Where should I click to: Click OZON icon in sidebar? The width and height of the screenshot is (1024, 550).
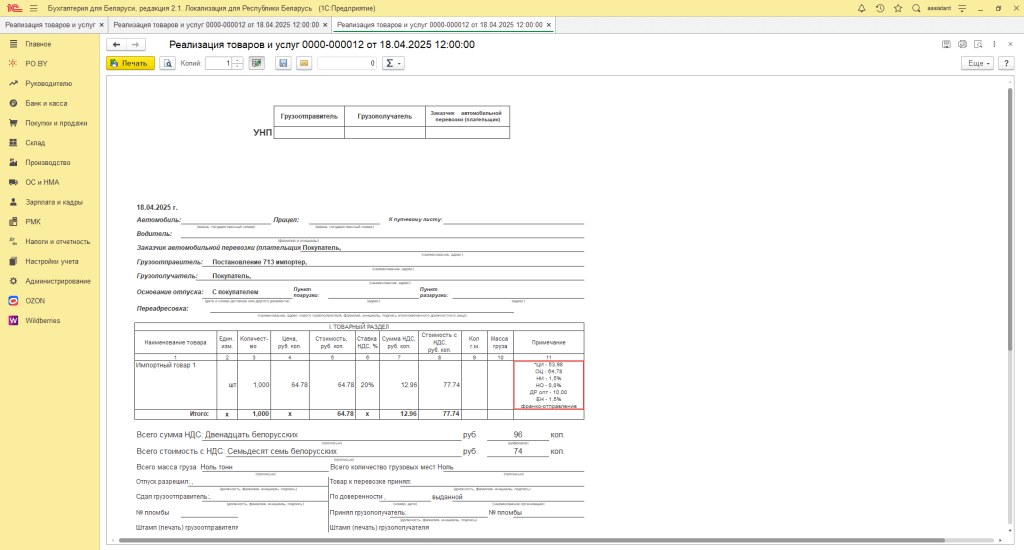(13, 301)
